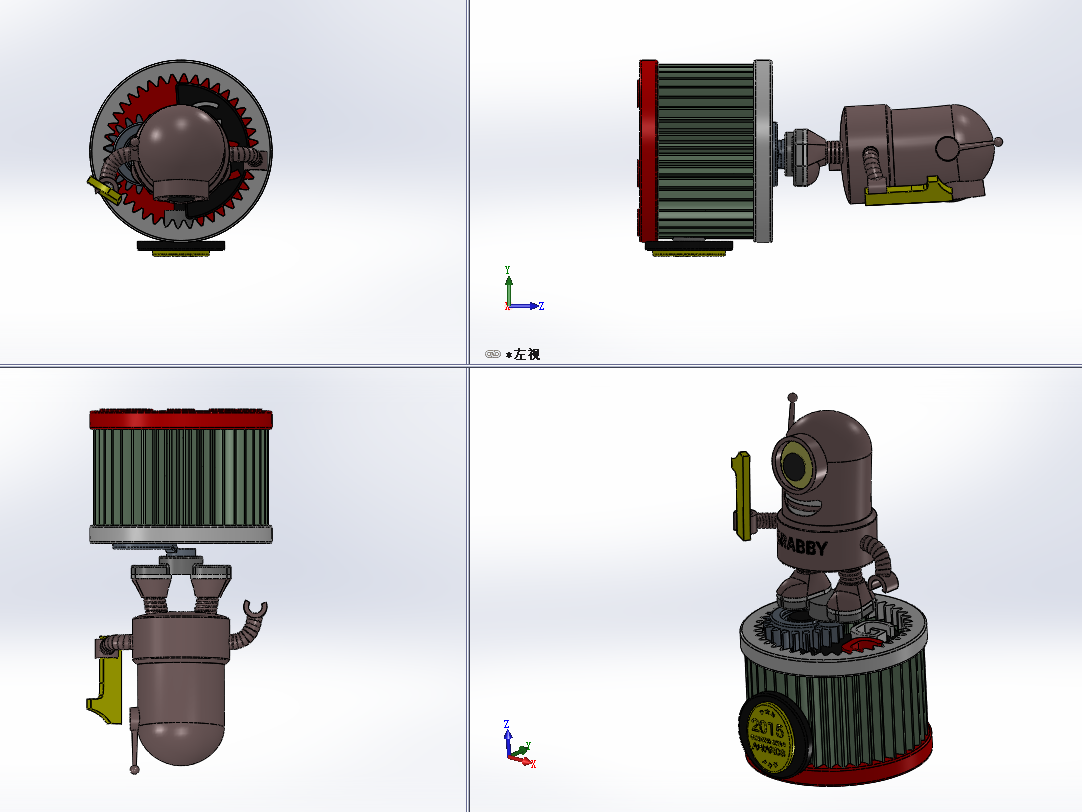The width and height of the screenshot is (1082, 812).
Task: Select the robot's yellow eye in the isometric view
Action: 796,467
